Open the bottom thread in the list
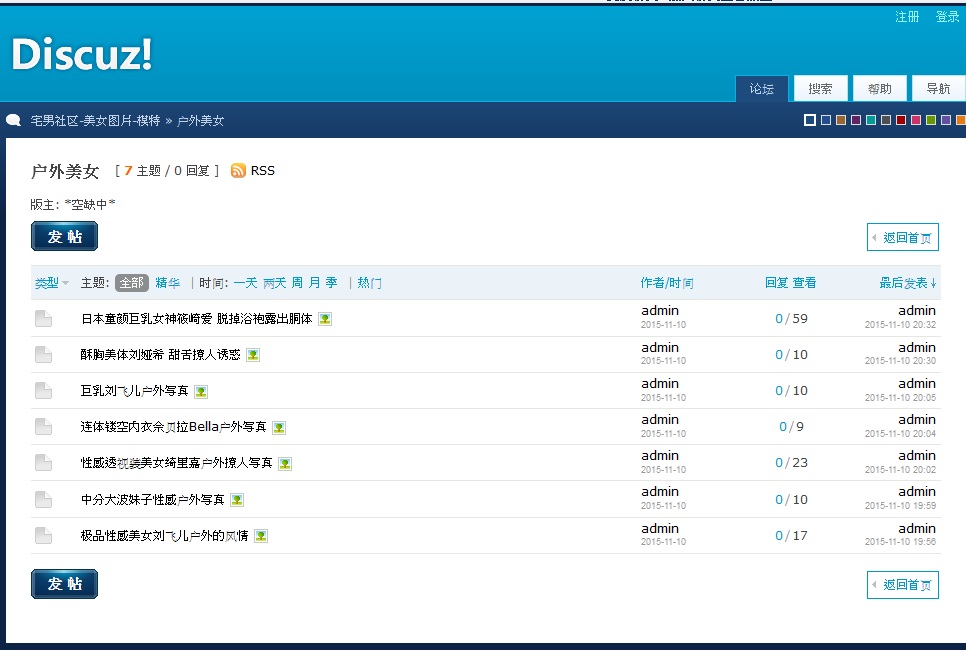This screenshot has width=966, height=650. (x=164, y=536)
